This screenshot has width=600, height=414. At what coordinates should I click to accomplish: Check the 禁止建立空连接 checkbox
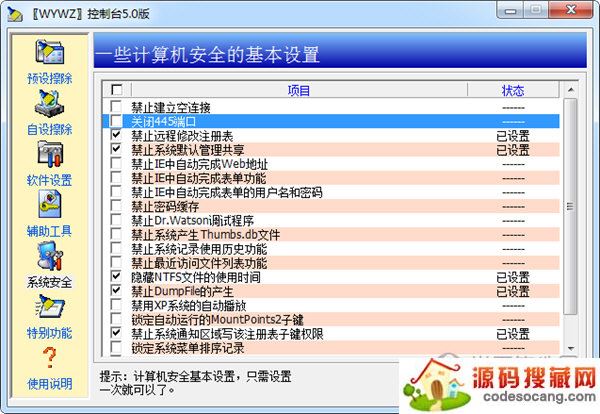tap(116, 107)
